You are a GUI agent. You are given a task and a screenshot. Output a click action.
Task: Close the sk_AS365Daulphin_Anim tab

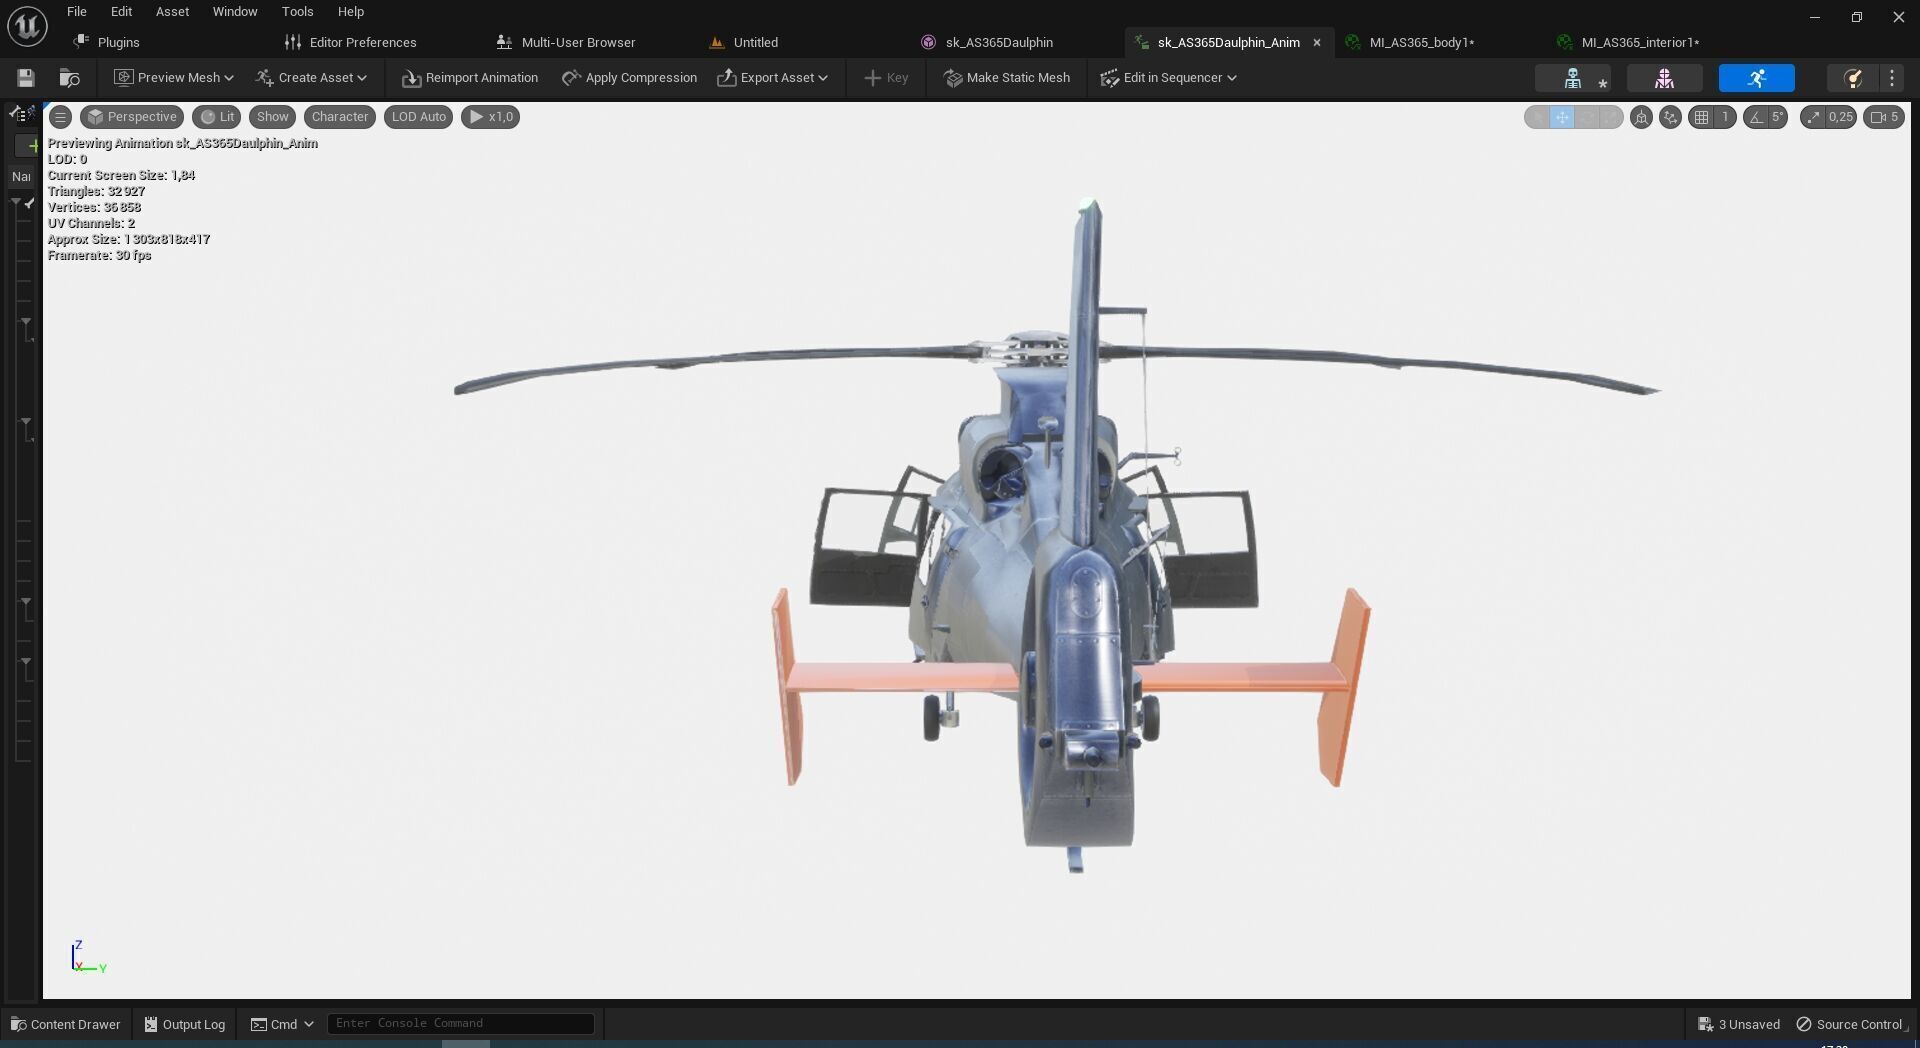(1317, 42)
